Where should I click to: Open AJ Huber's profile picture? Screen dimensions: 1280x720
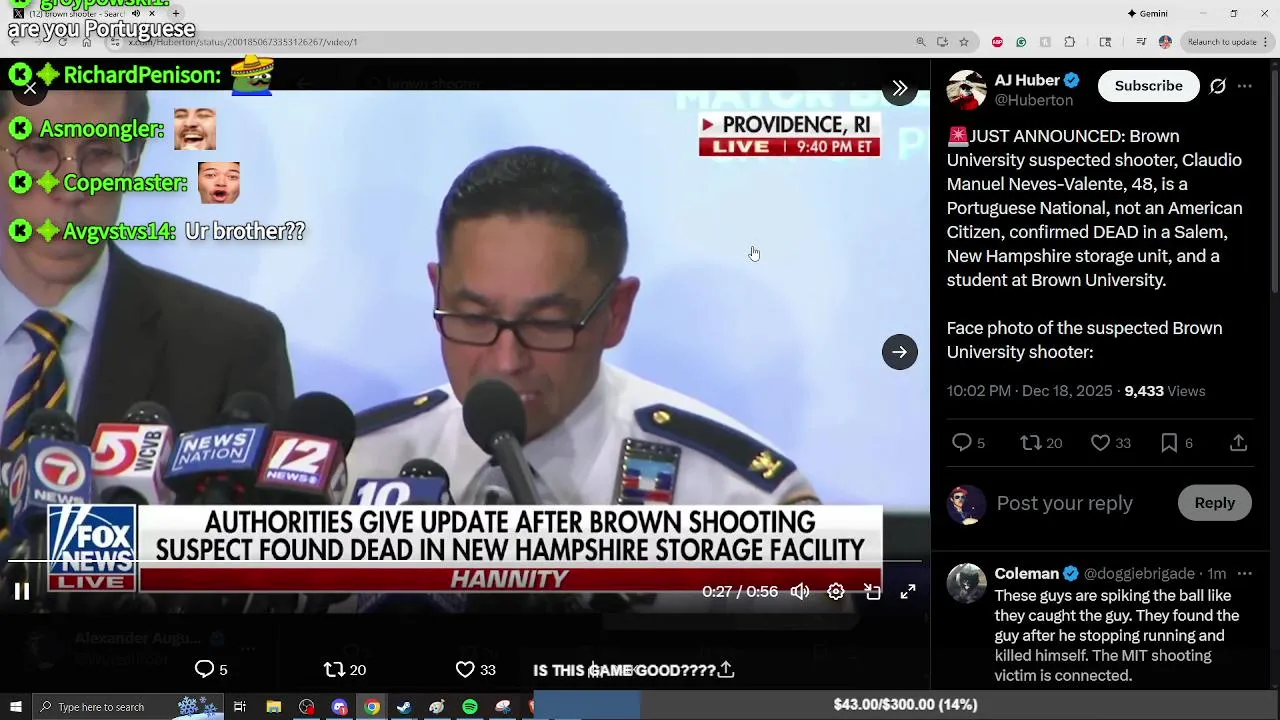click(966, 90)
